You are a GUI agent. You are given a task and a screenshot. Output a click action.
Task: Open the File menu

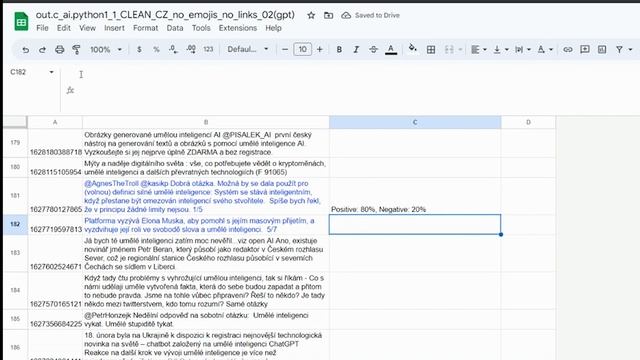pos(42,28)
